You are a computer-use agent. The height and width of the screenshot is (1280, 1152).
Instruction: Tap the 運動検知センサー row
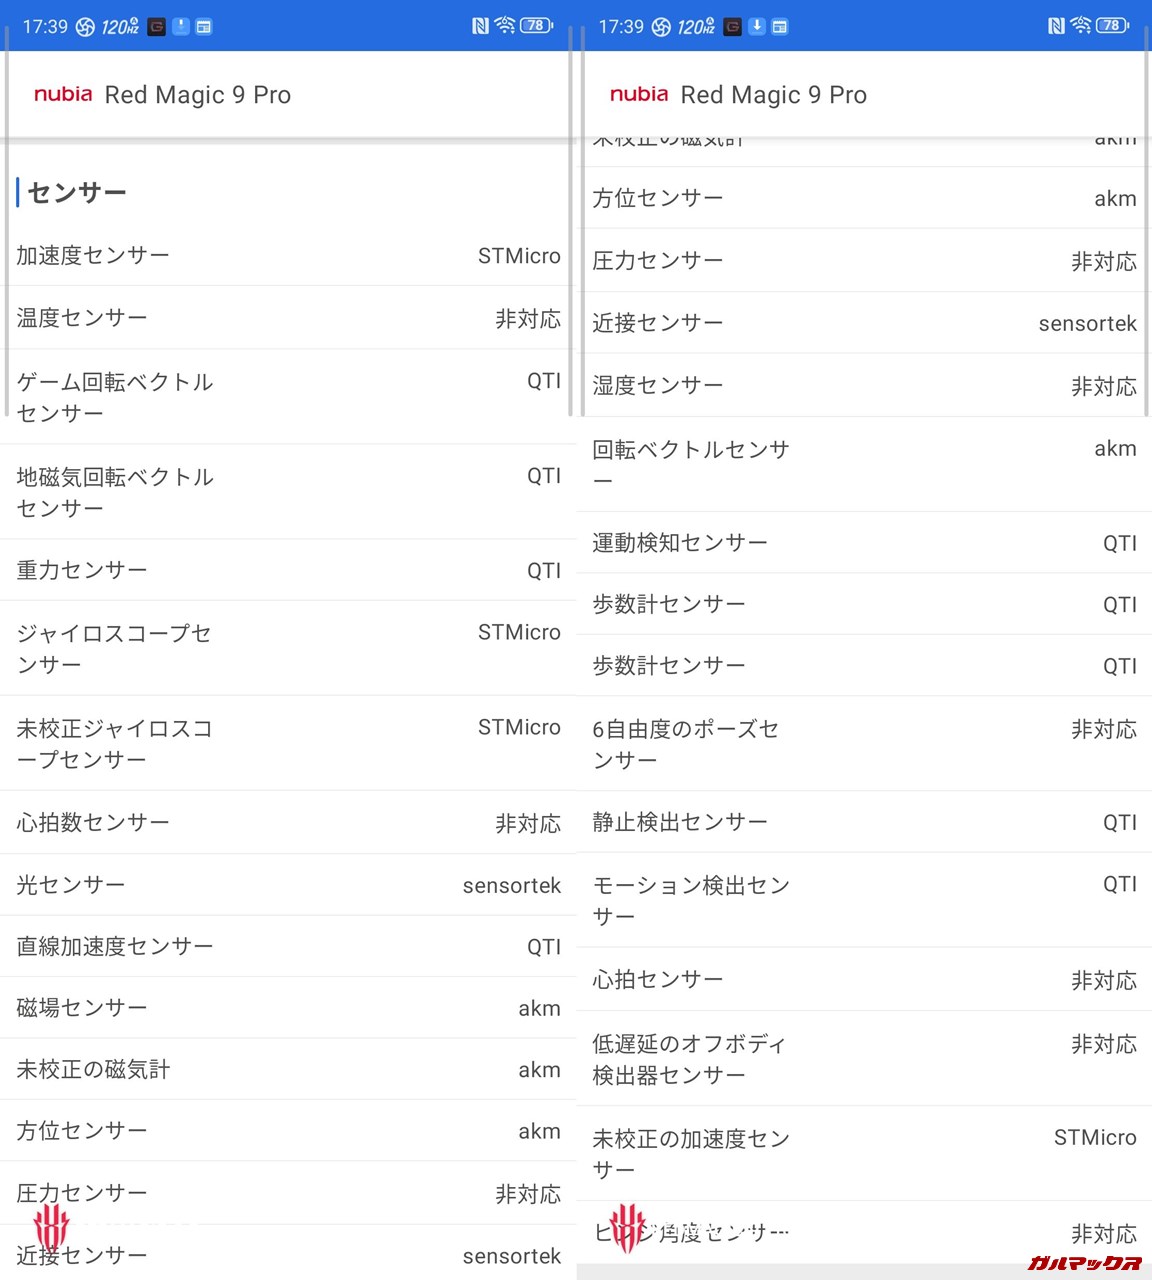(864, 543)
